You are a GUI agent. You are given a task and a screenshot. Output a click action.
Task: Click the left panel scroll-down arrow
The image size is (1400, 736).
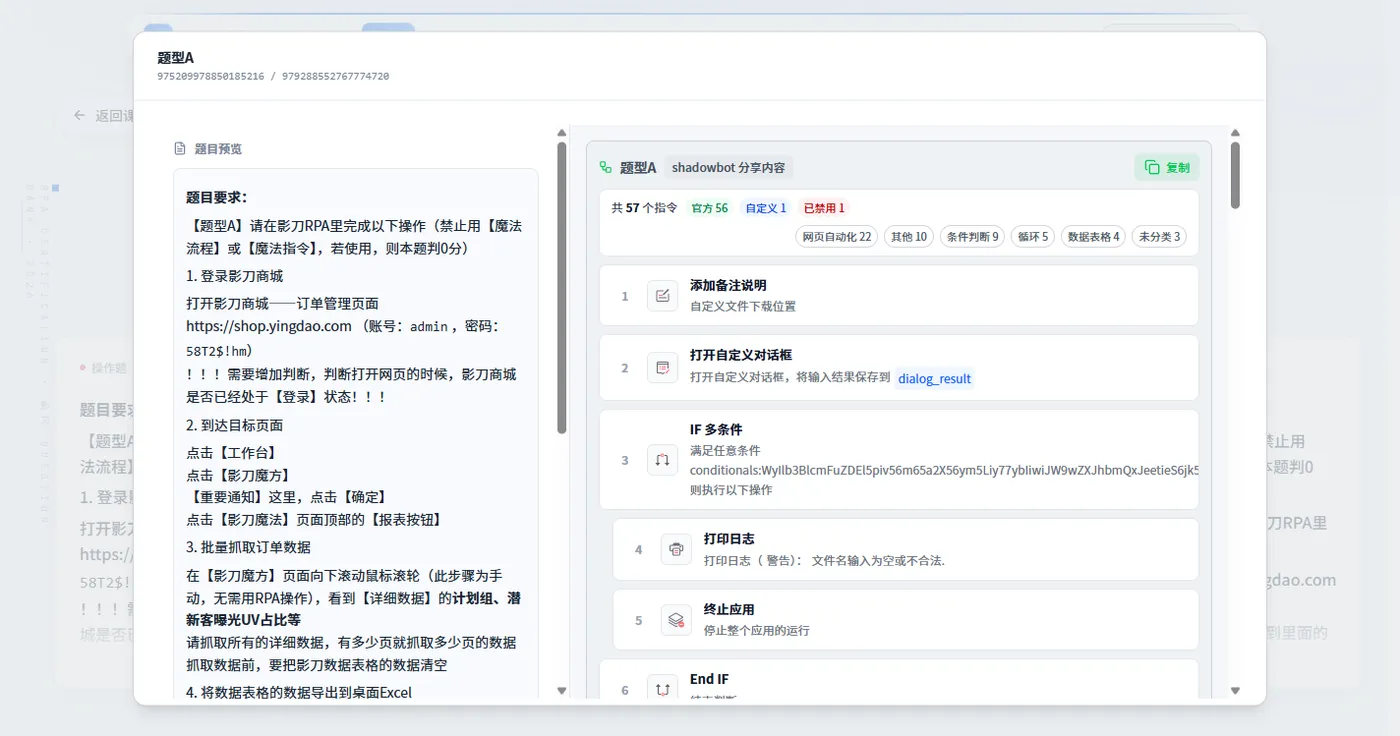click(x=562, y=690)
